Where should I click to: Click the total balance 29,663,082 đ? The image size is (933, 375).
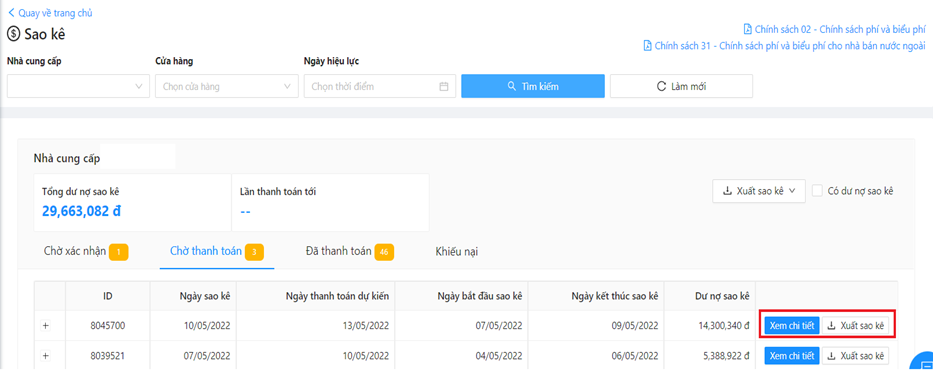pos(82,211)
